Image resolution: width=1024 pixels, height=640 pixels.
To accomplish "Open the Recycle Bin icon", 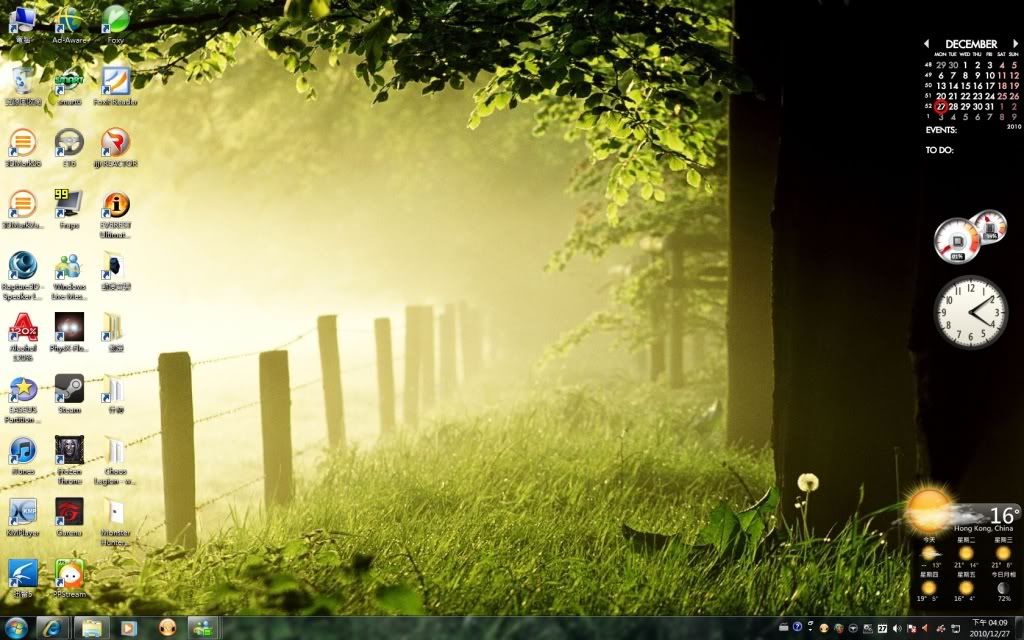I will pyautogui.click(x=22, y=81).
